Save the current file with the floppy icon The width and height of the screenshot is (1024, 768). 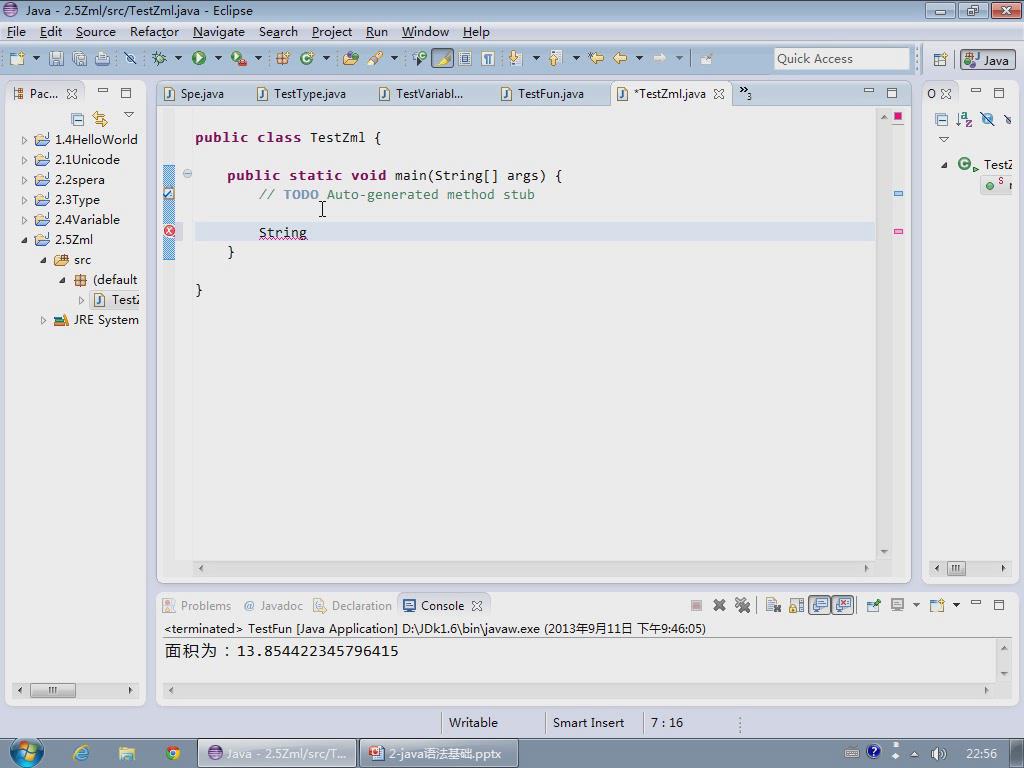tap(57, 59)
